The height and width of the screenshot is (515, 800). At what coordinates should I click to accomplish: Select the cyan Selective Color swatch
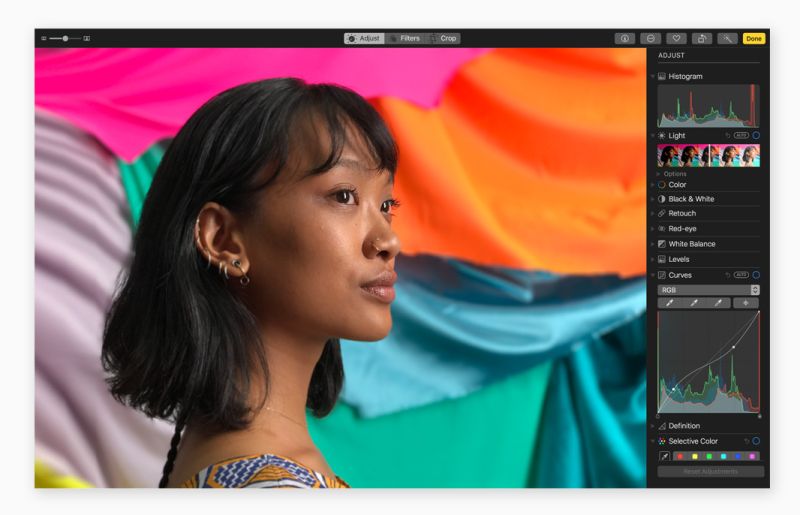pyautogui.click(x=723, y=456)
